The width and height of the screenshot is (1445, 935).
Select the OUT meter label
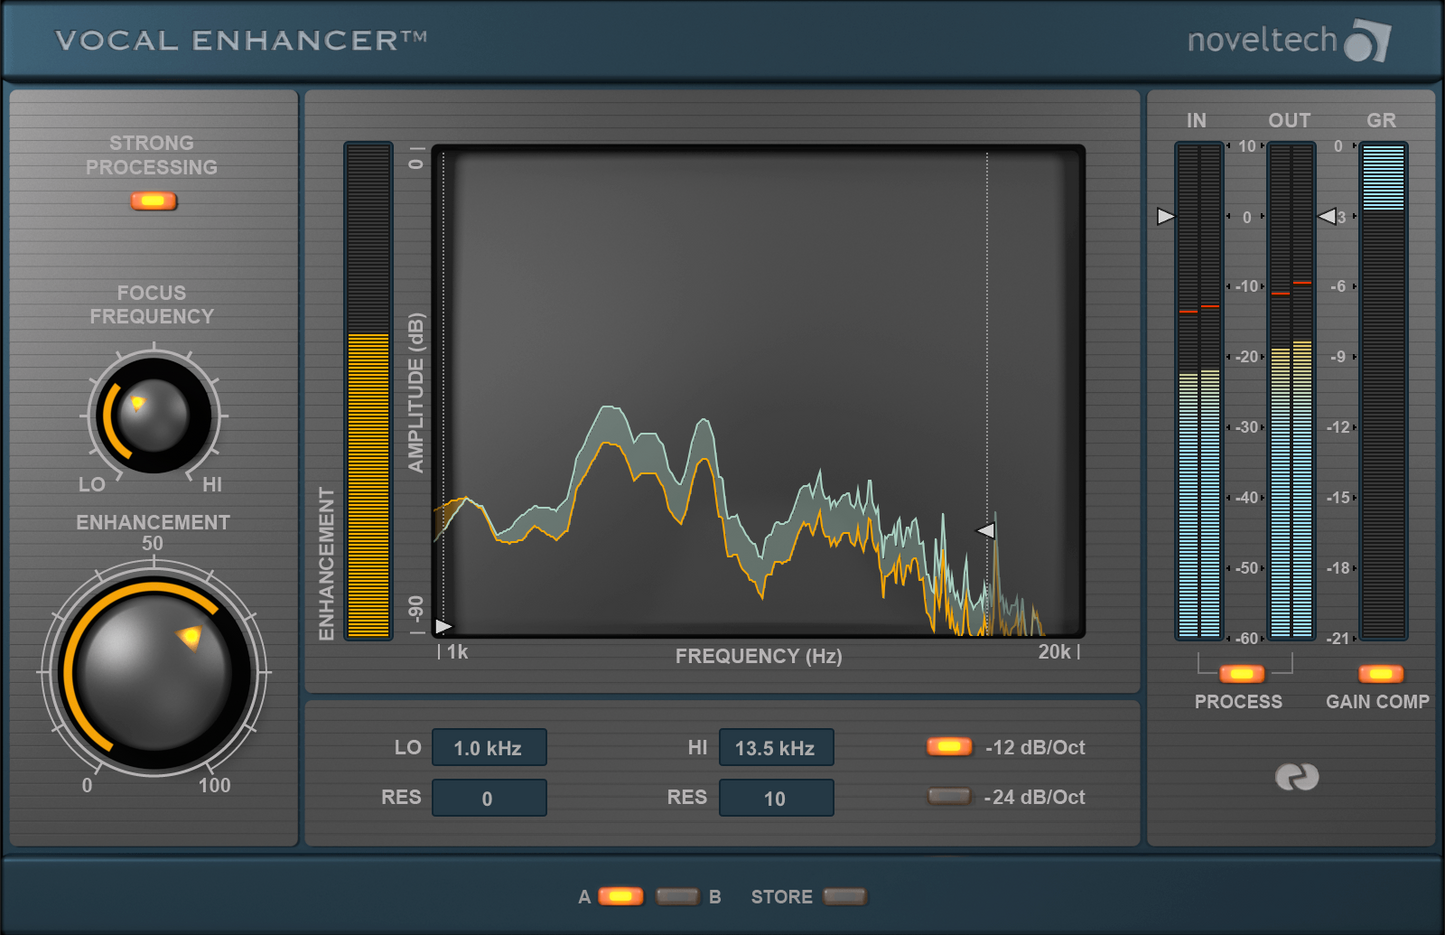(1290, 120)
